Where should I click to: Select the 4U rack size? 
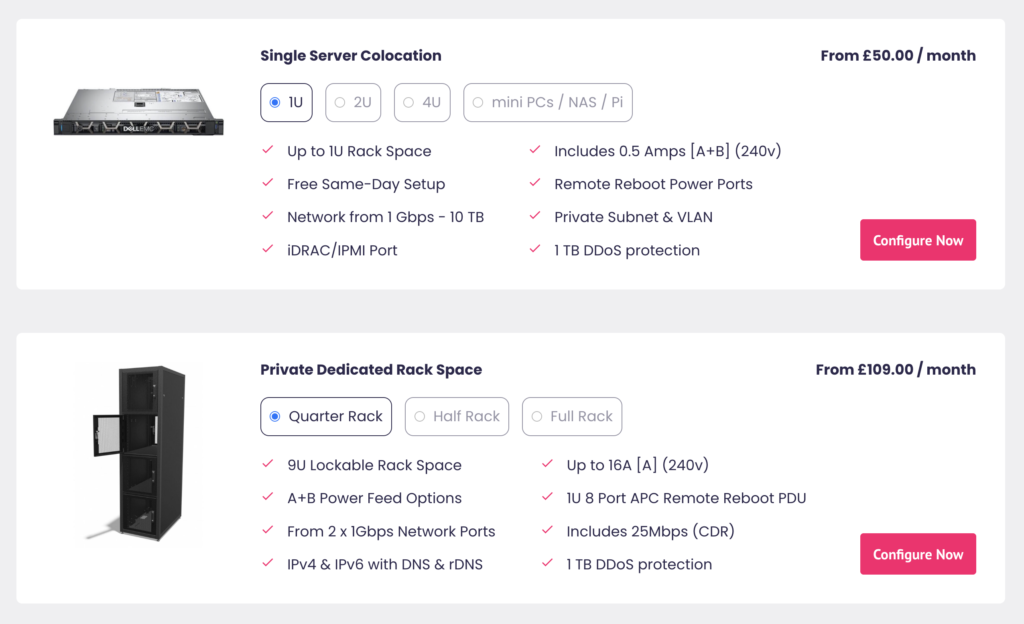pos(421,102)
